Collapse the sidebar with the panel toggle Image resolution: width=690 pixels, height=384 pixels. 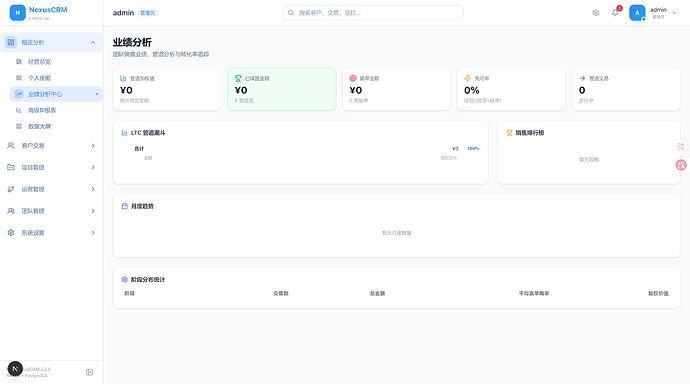click(x=89, y=373)
